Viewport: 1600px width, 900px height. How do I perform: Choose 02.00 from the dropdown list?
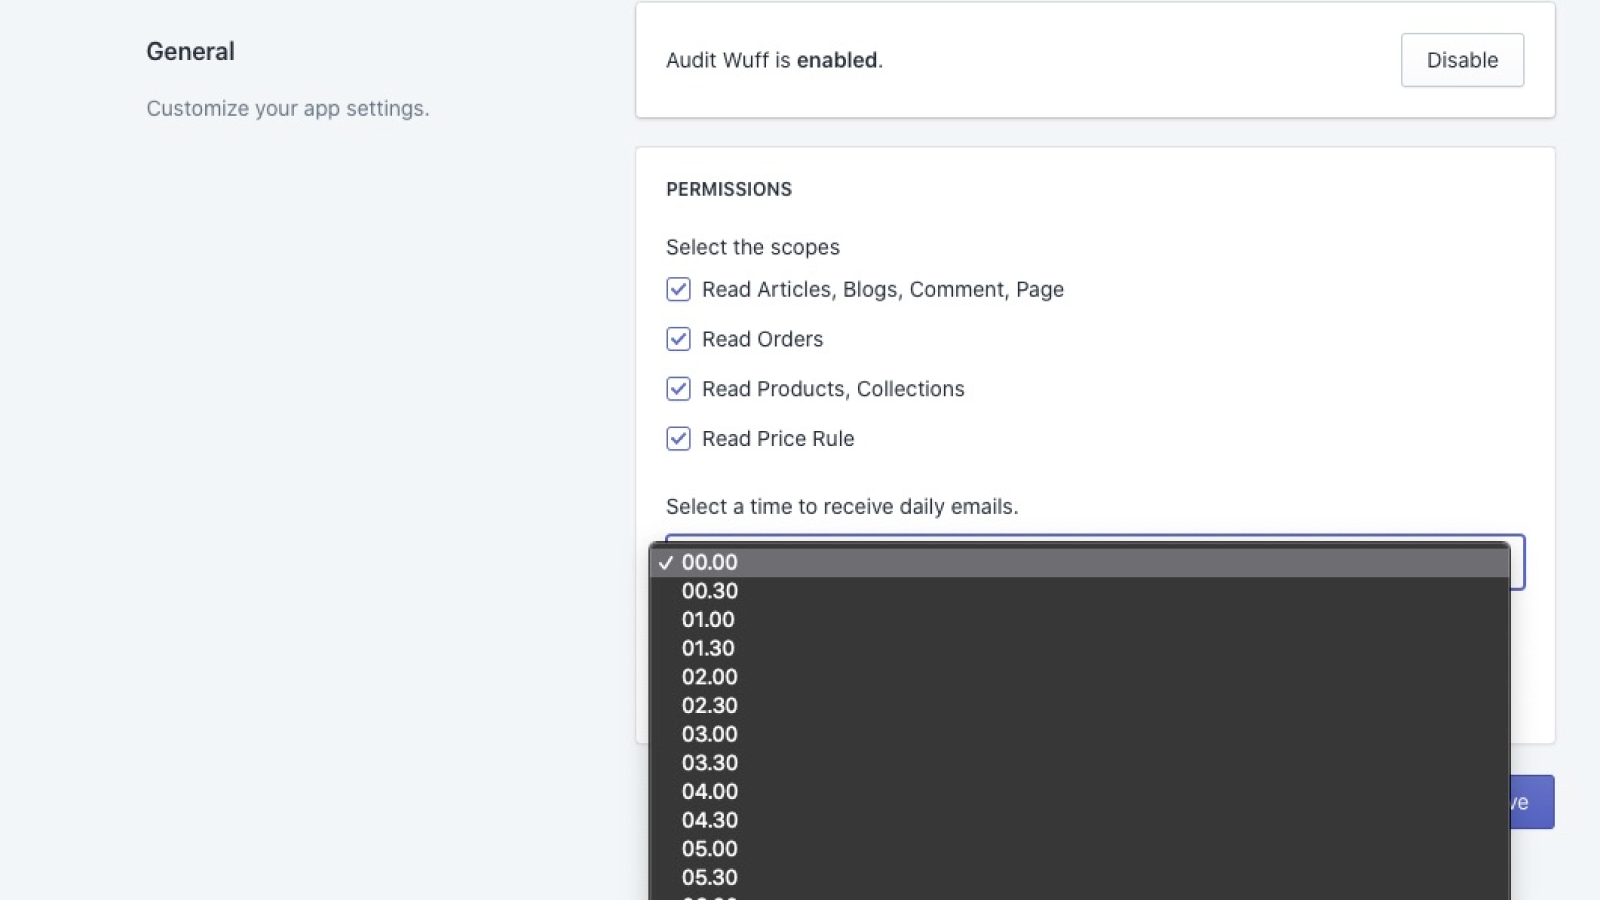click(x=709, y=677)
